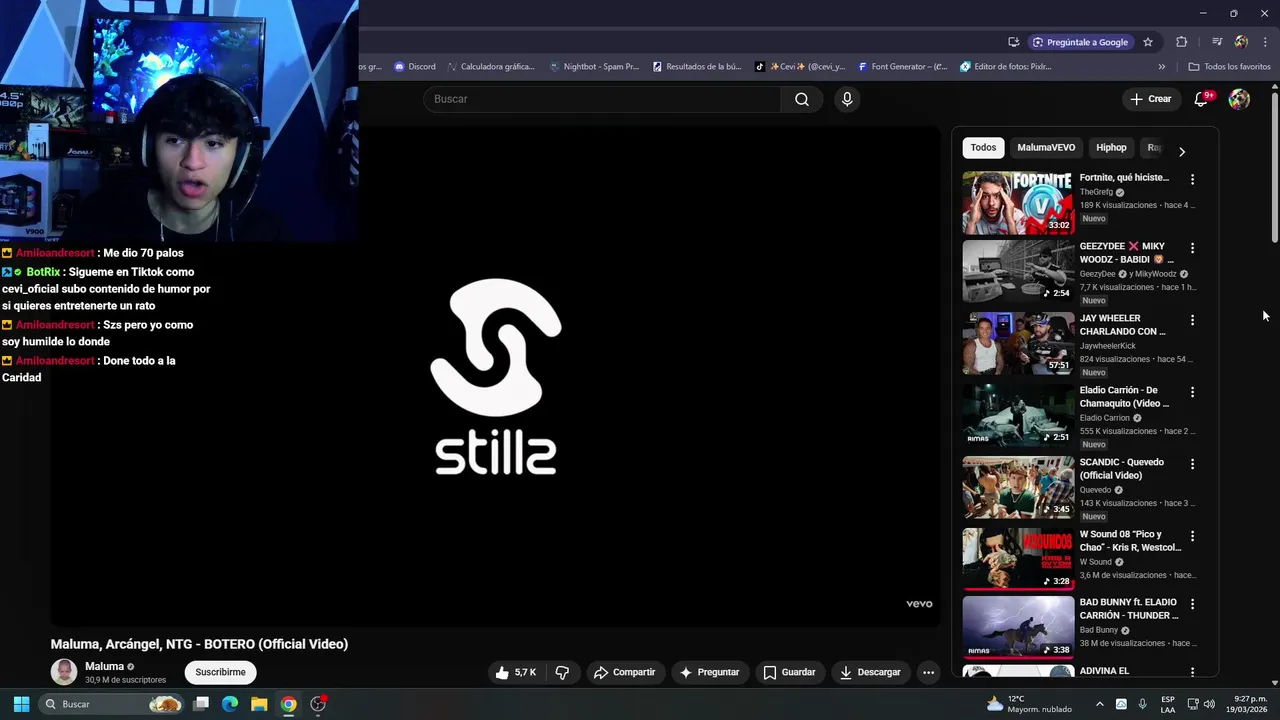Open BAD BUNNY ft. ELADIO CARRIÓN title
Image resolution: width=1280 pixels, height=720 pixels.
[x=1129, y=609]
